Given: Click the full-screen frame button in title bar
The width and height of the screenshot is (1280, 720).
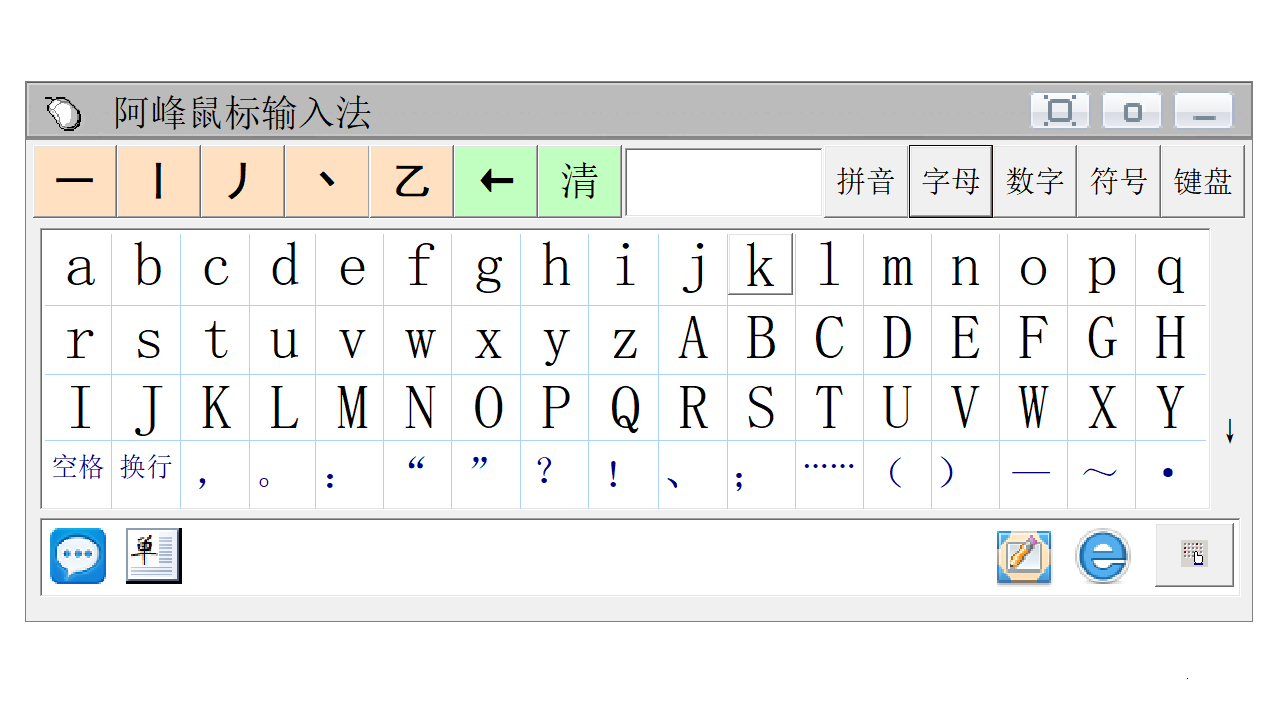Looking at the screenshot, I should click(x=1059, y=111).
